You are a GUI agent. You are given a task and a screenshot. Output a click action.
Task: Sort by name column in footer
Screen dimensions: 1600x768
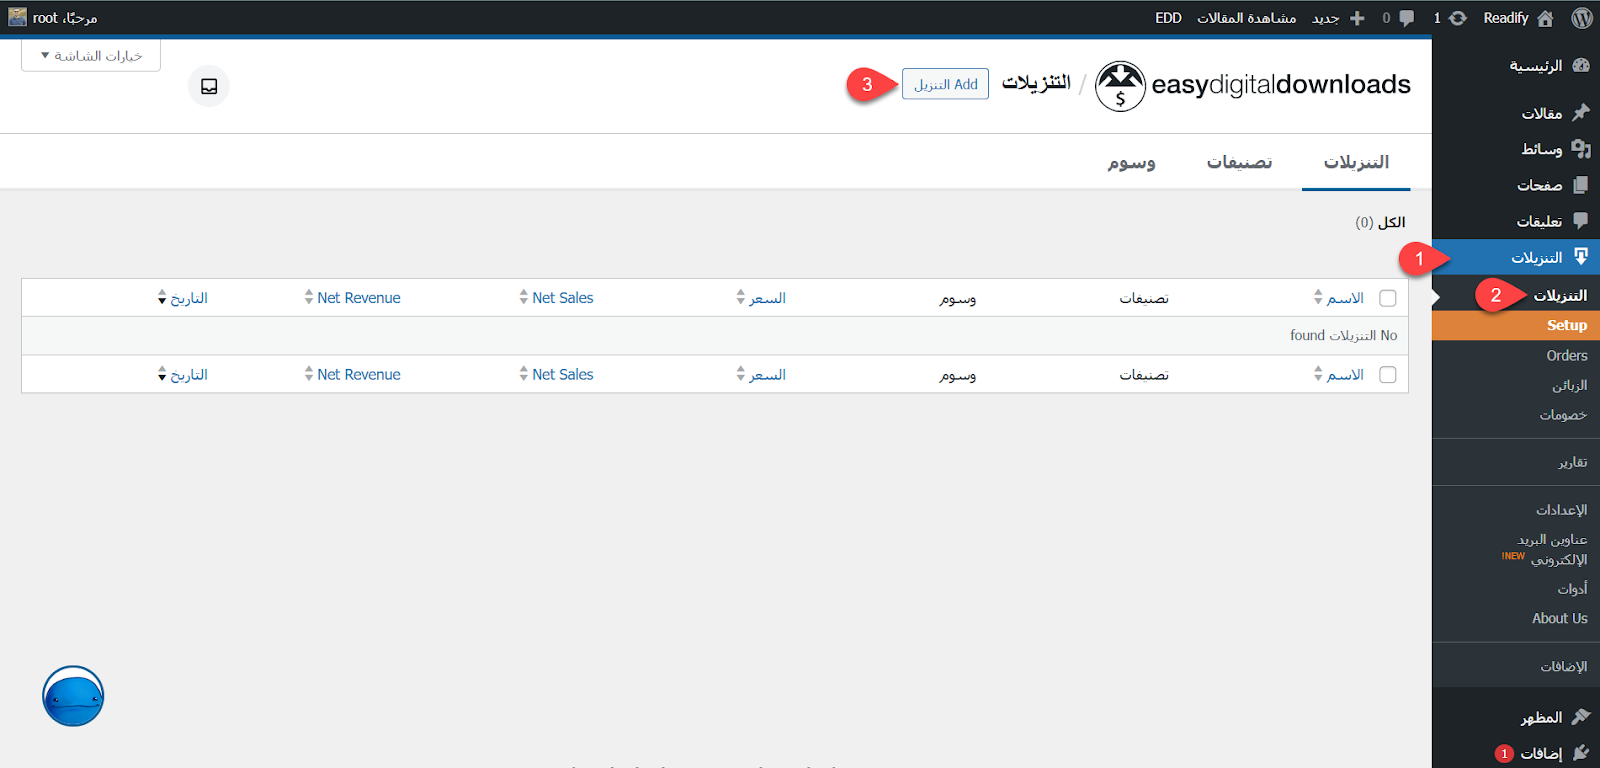[x=1339, y=375]
